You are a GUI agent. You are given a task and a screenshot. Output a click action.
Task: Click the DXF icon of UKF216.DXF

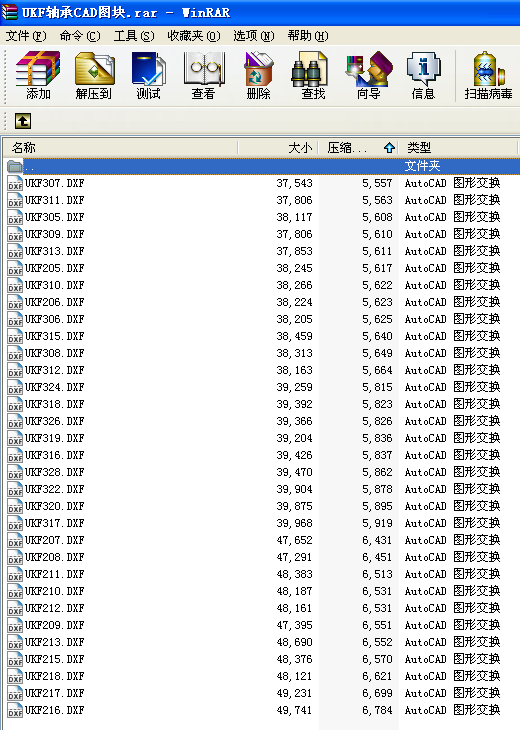tap(15, 710)
